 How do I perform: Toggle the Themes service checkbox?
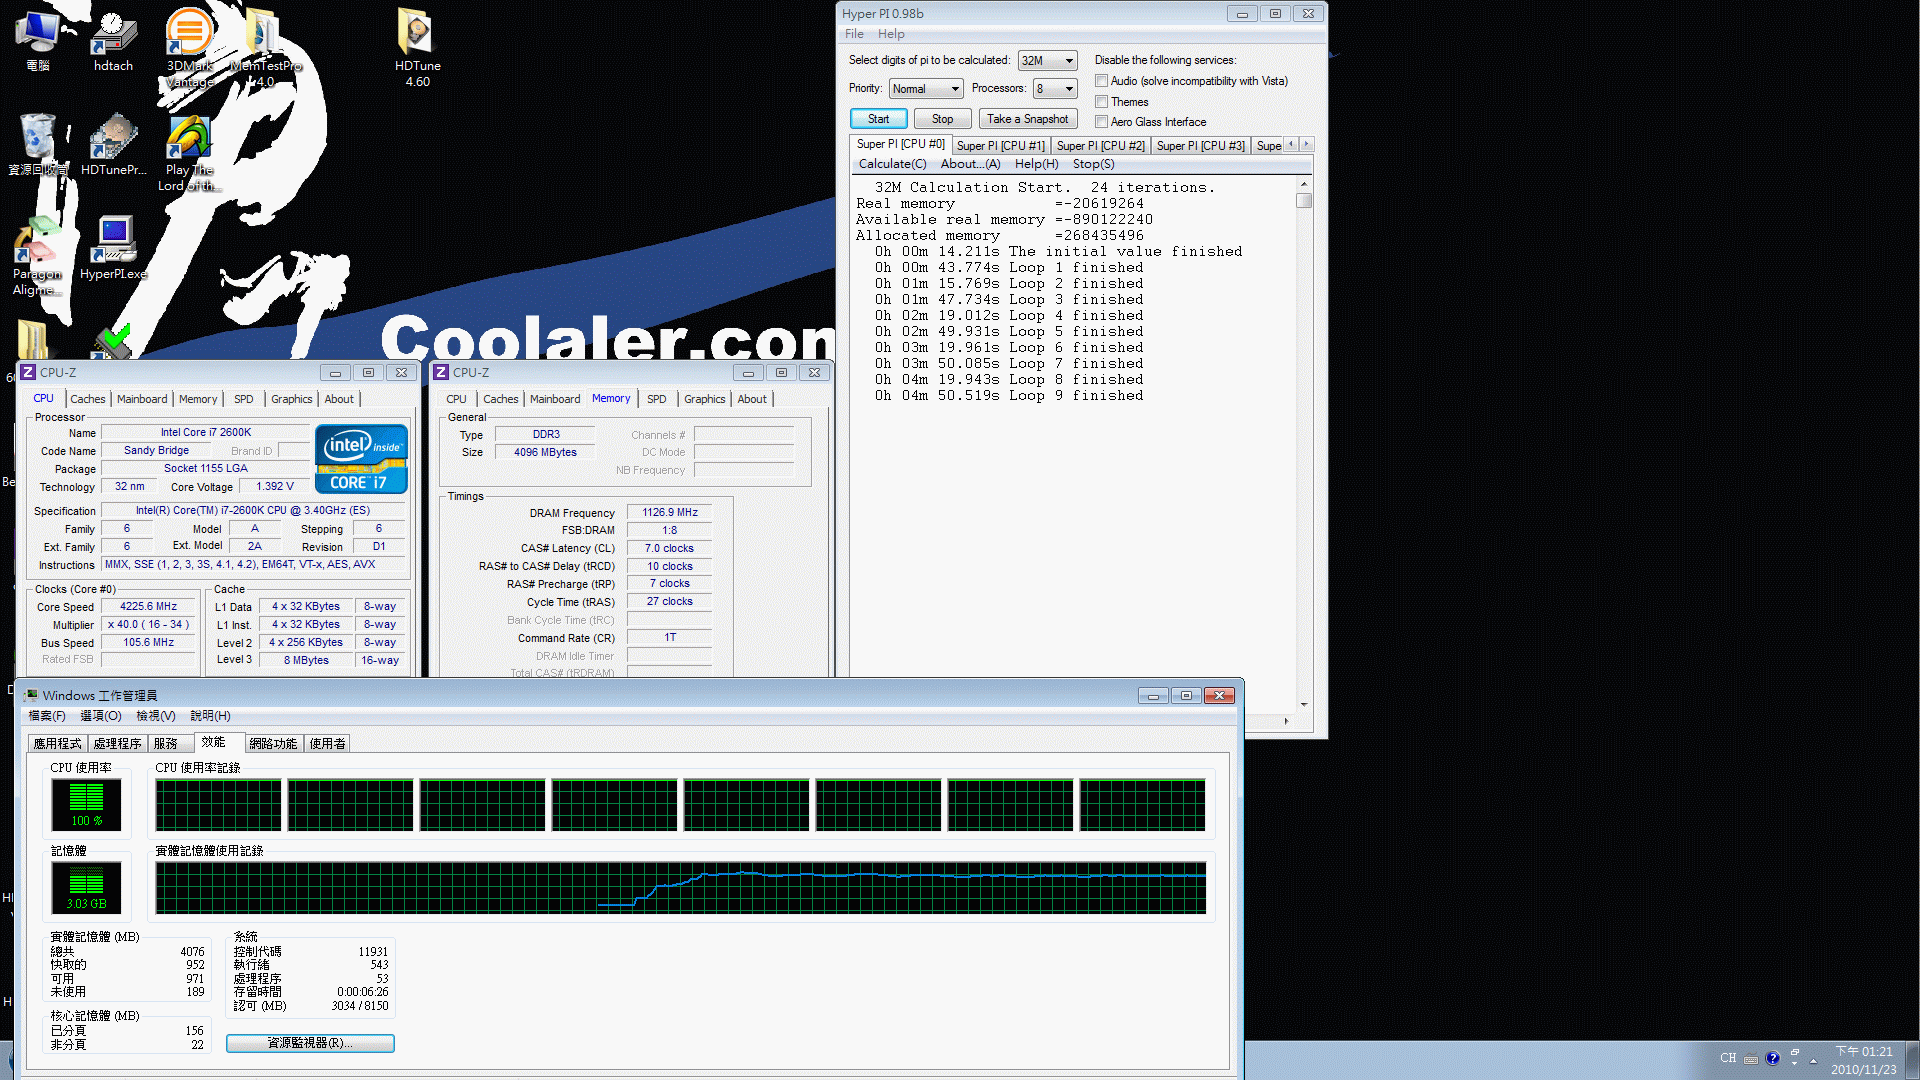point(1101,102)
